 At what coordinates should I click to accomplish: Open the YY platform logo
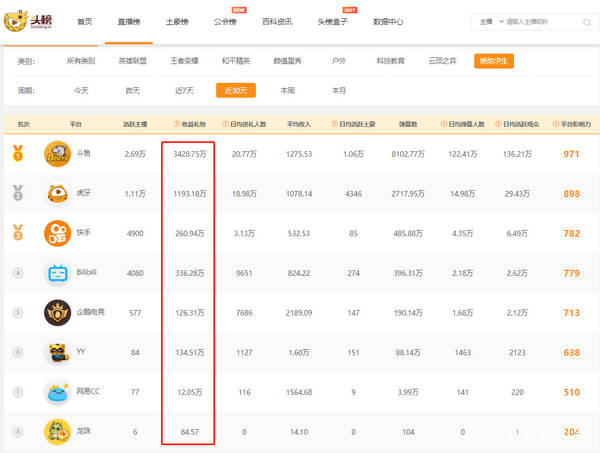pyautogui.click(x=57, y=352)
